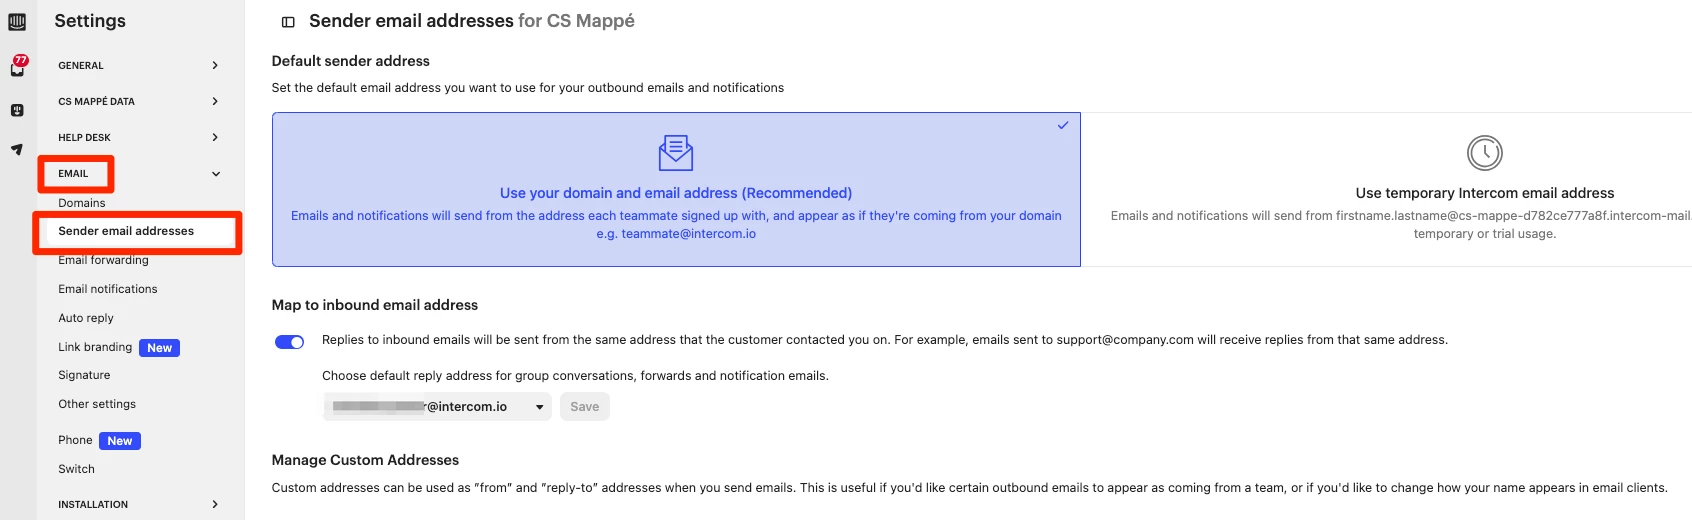Expand the General settings section
Image resolution: width=1692 pixels, height=520 pixels.
pyautogui.click(x=139, y=66)
